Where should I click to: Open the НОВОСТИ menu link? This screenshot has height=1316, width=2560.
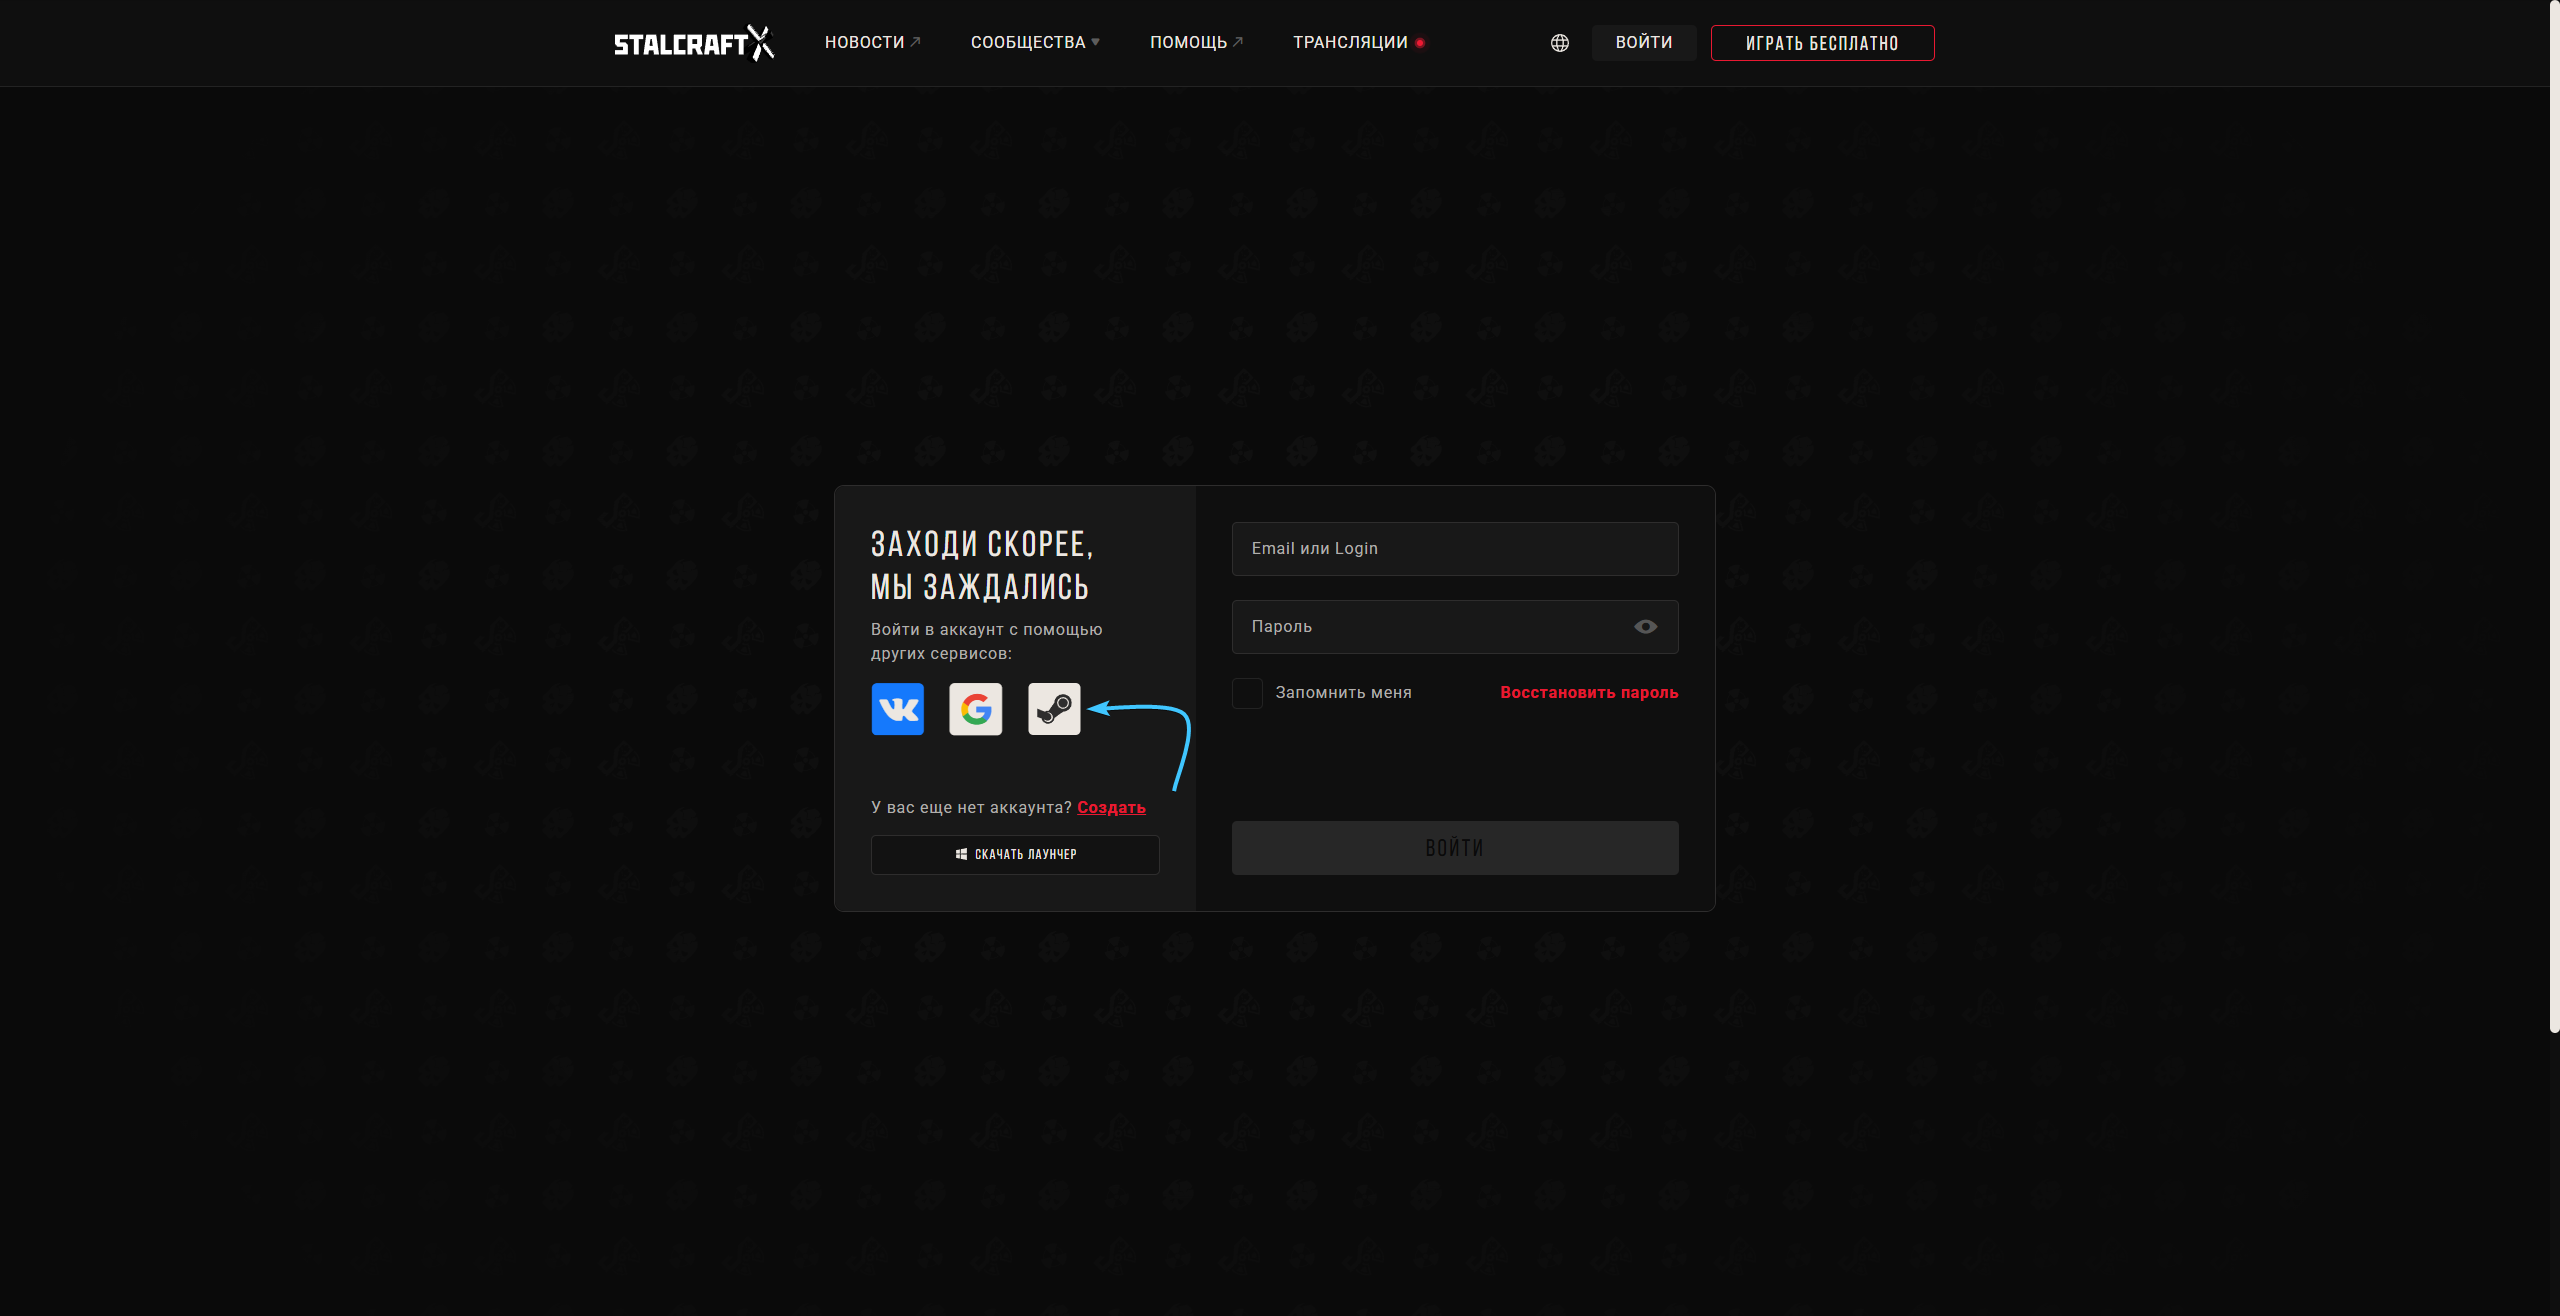pos(872,42)
